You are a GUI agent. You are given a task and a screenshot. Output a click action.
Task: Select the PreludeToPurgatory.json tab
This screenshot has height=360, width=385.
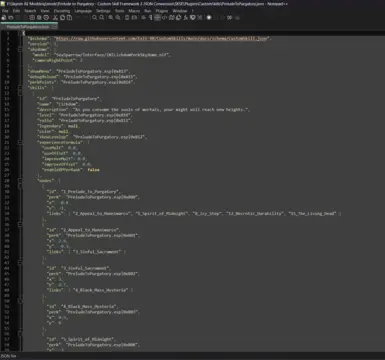point(28,27)
